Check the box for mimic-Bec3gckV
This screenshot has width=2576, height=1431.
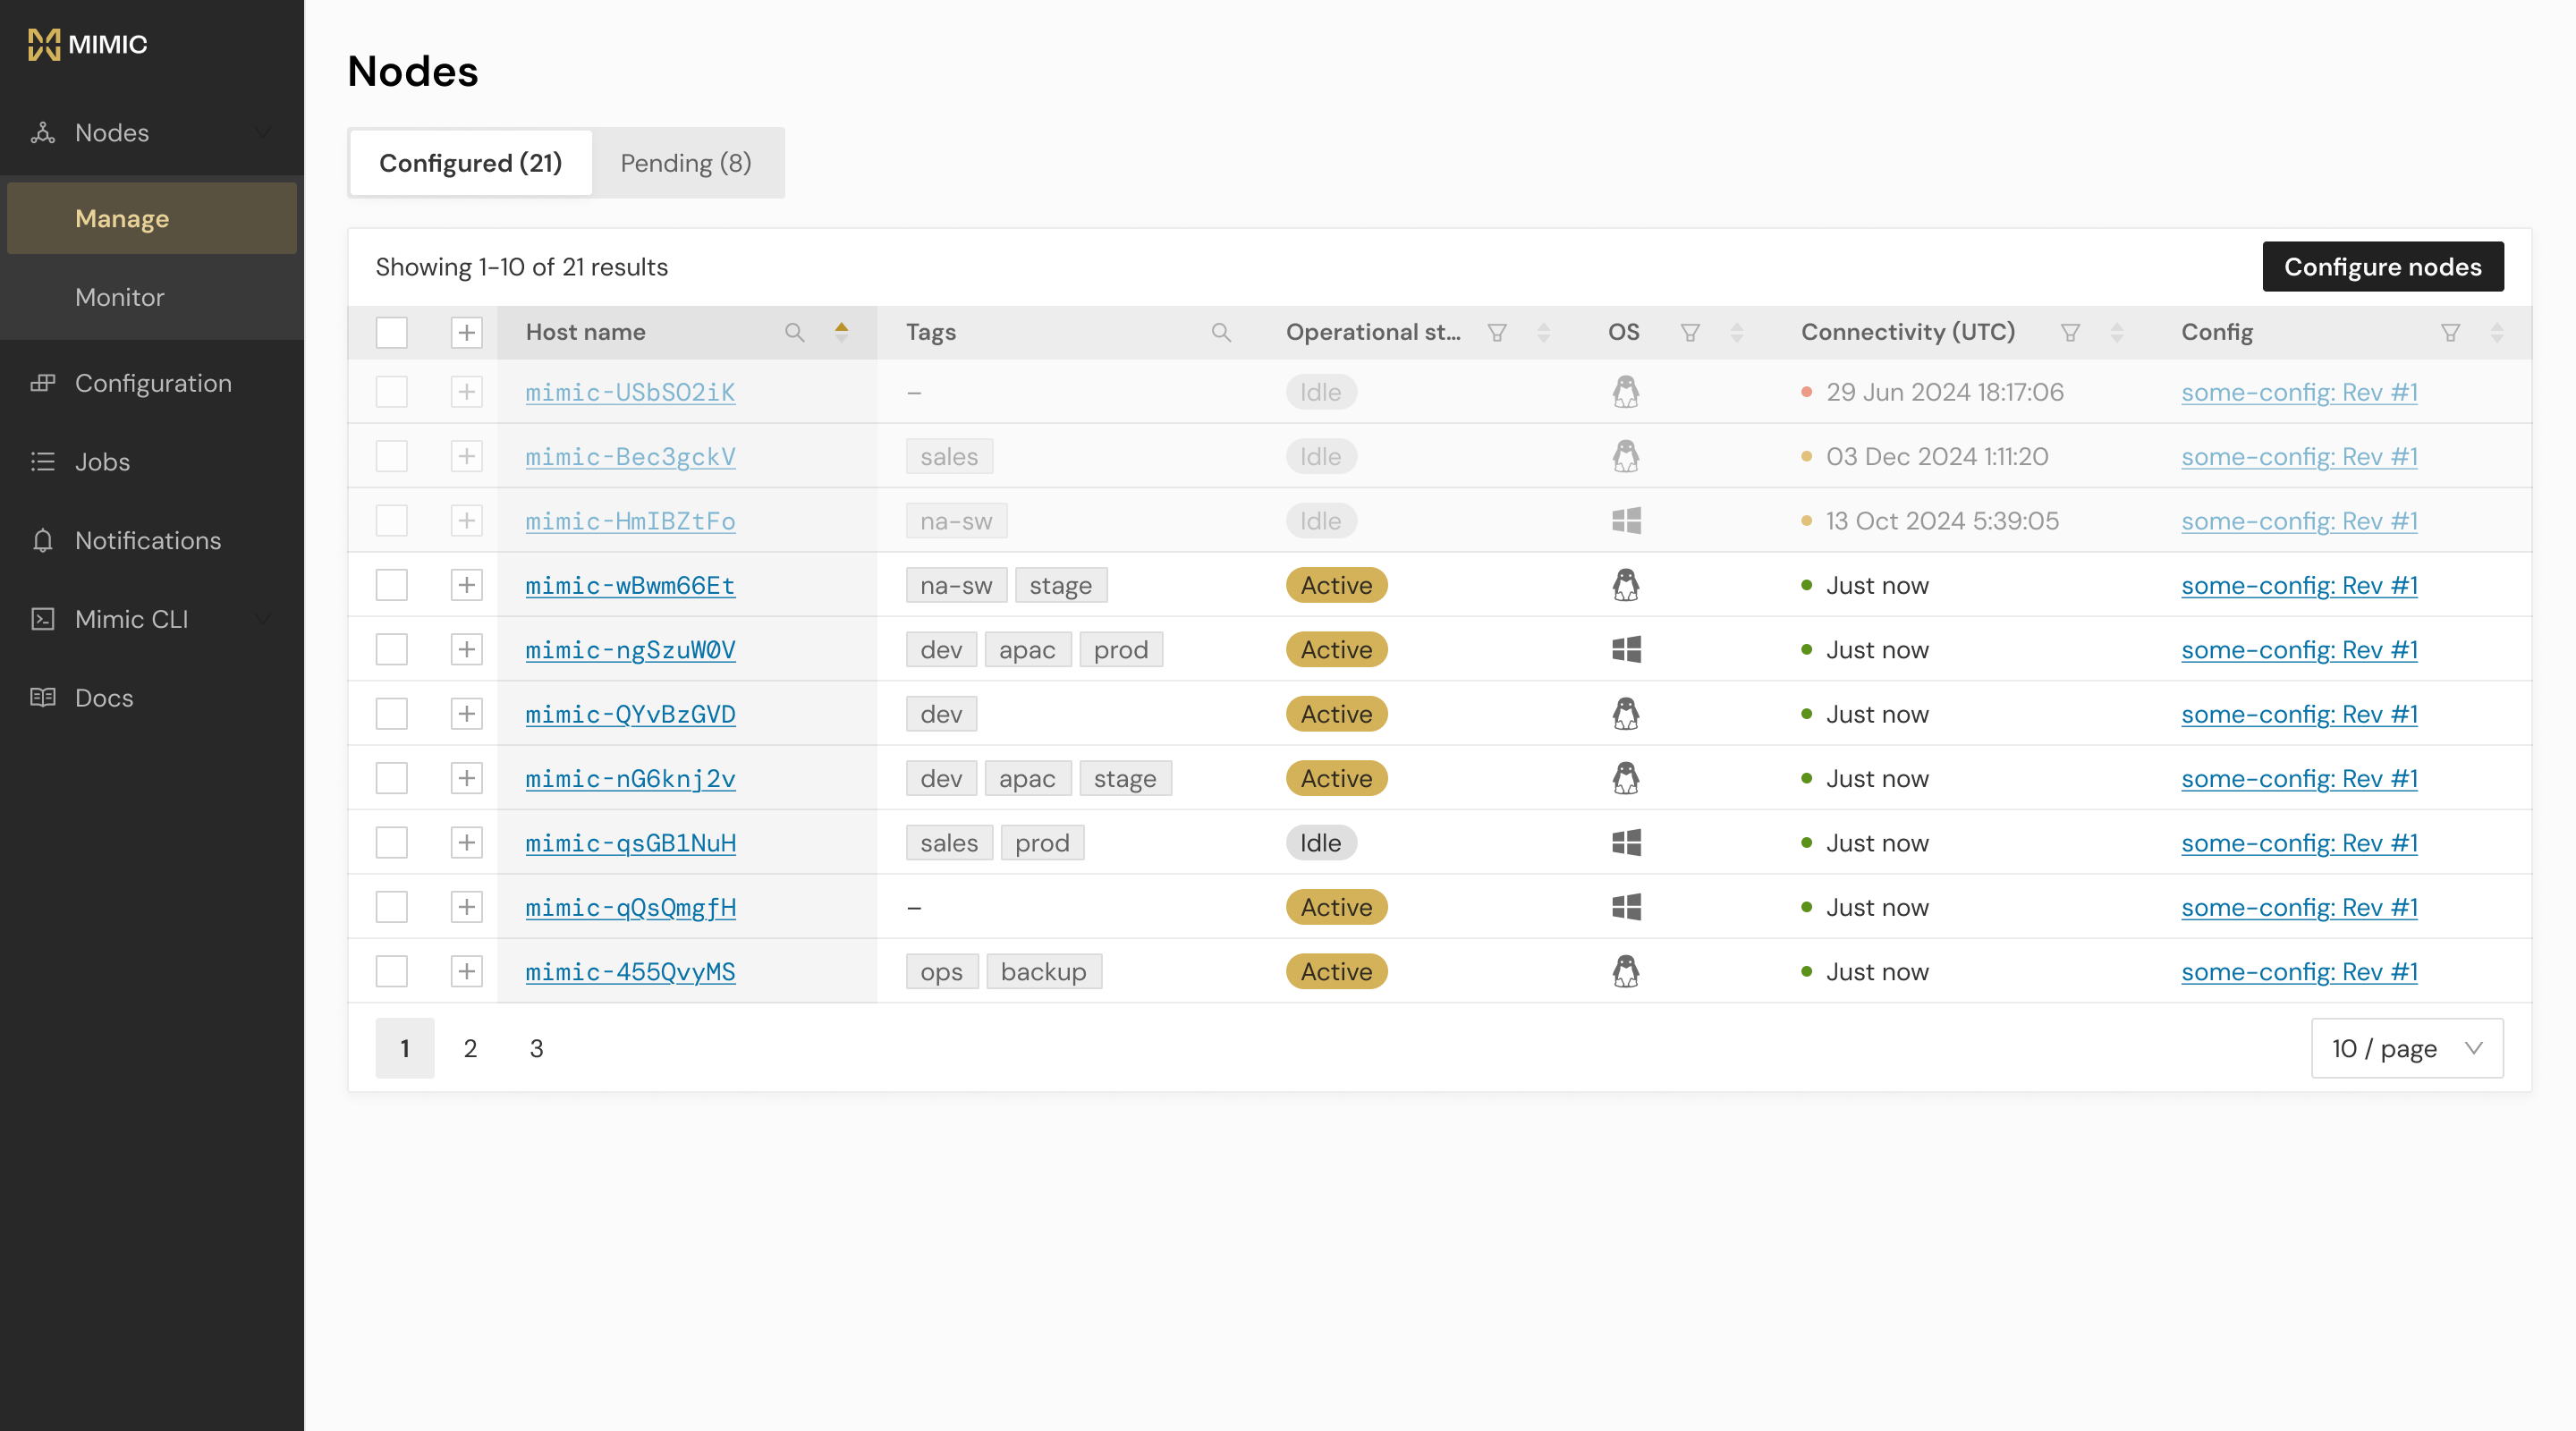[x=392, y=456]
